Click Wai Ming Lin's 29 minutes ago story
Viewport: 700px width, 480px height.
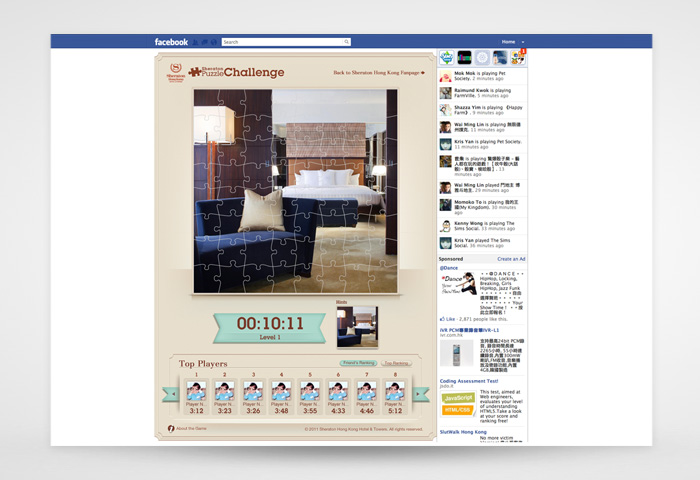(482, 188)
